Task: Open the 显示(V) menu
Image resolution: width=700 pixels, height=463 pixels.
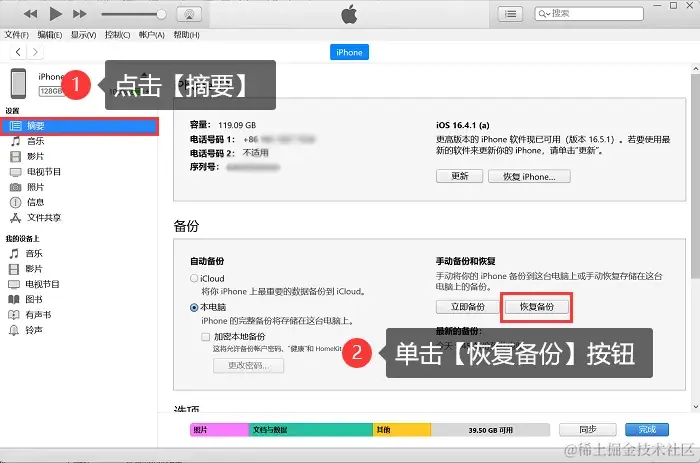Action: pyautogui.click(x=83, y=35)
